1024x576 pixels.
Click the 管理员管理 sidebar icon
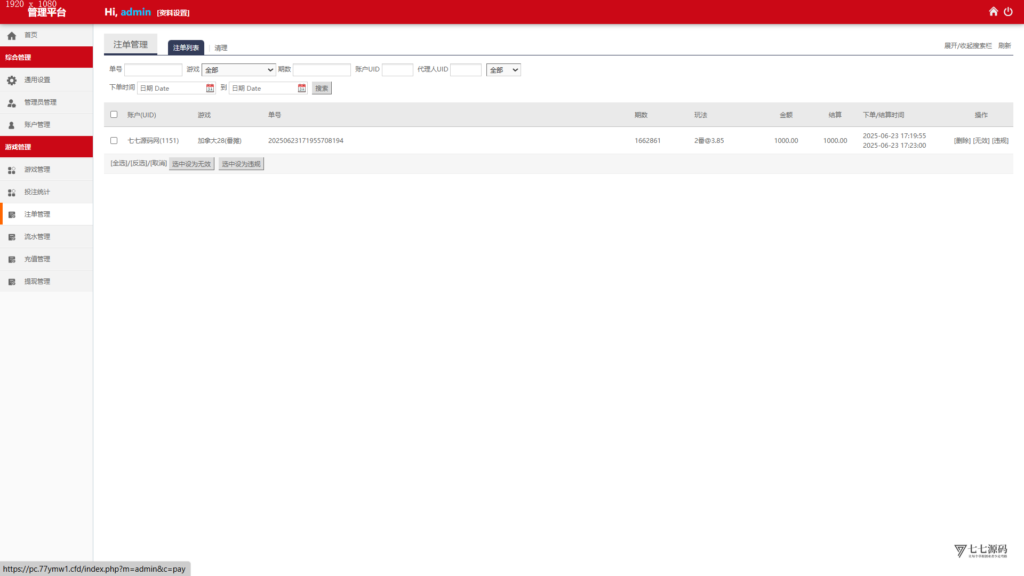[12, 103]
